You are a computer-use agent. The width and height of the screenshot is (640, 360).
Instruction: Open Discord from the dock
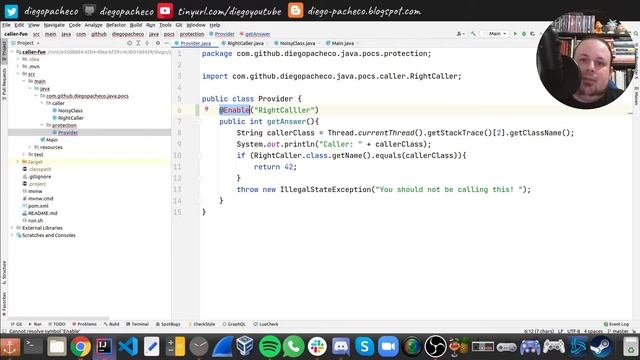pos(341,347)
